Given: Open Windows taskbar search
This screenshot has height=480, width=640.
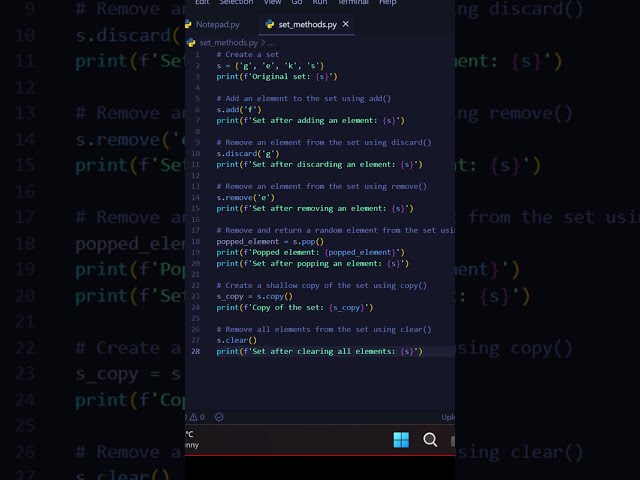Looking at the screenshot, I should tap(430, 440).
